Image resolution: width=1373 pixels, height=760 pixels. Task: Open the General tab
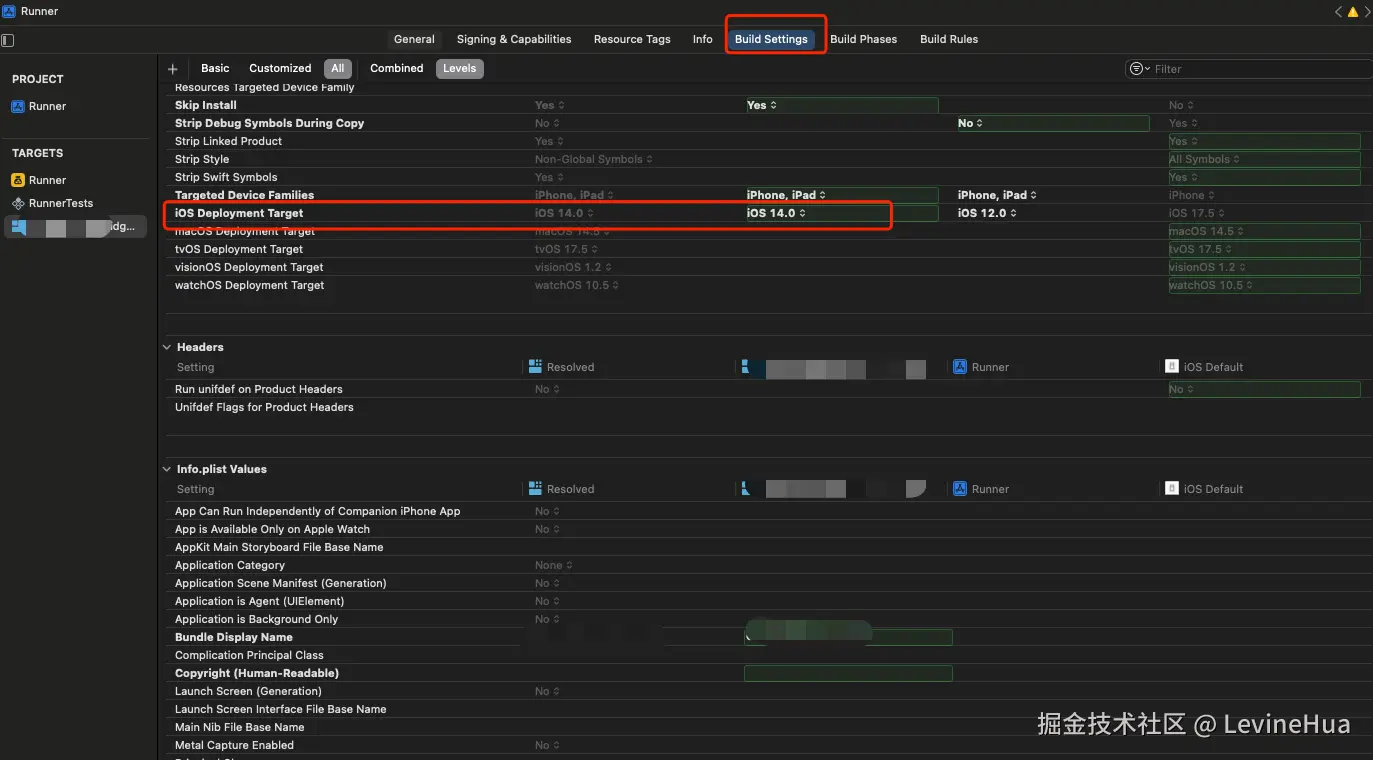pyautogui.click(x=414, y=39)
